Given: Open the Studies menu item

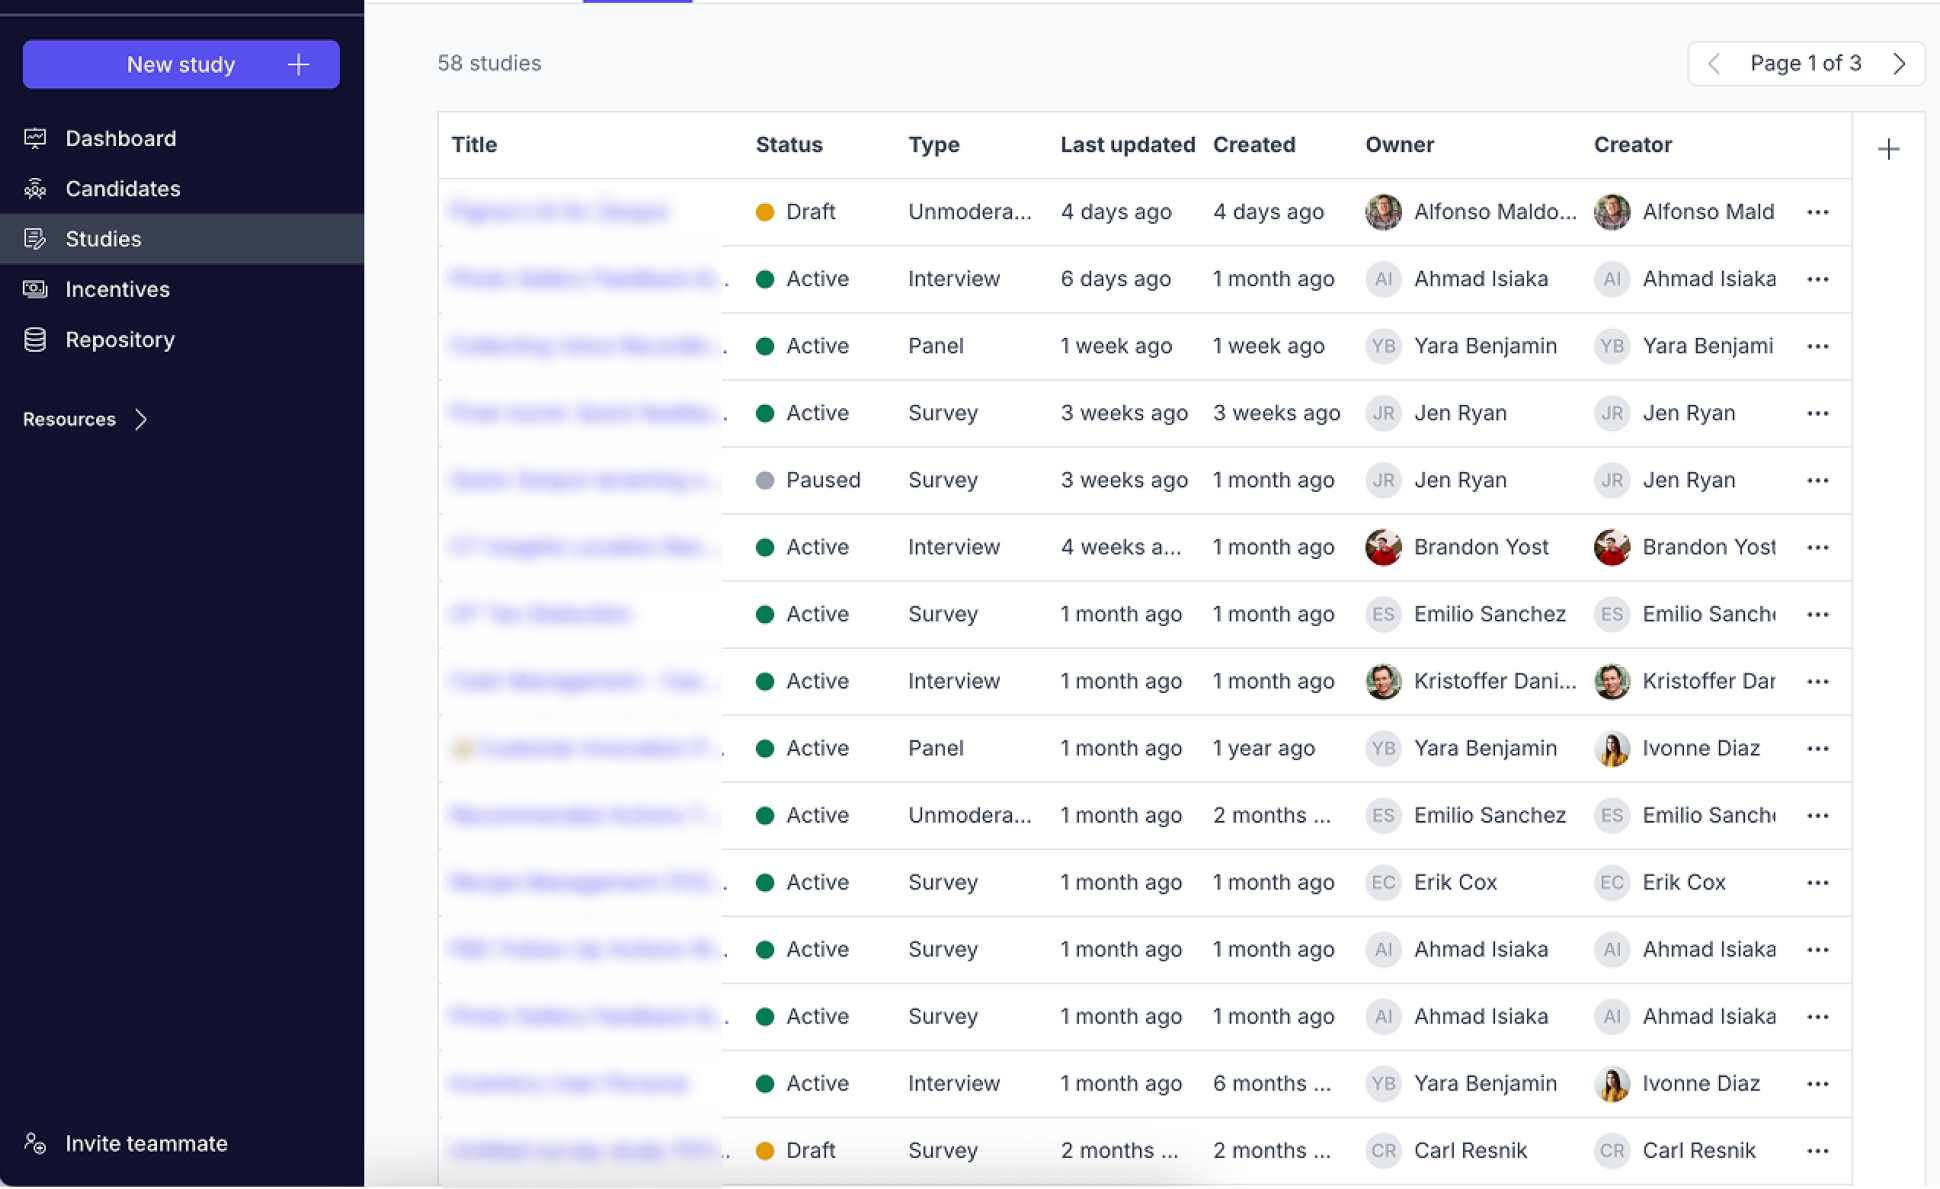Looking at the screenshot, I should [x=103, y=239].
